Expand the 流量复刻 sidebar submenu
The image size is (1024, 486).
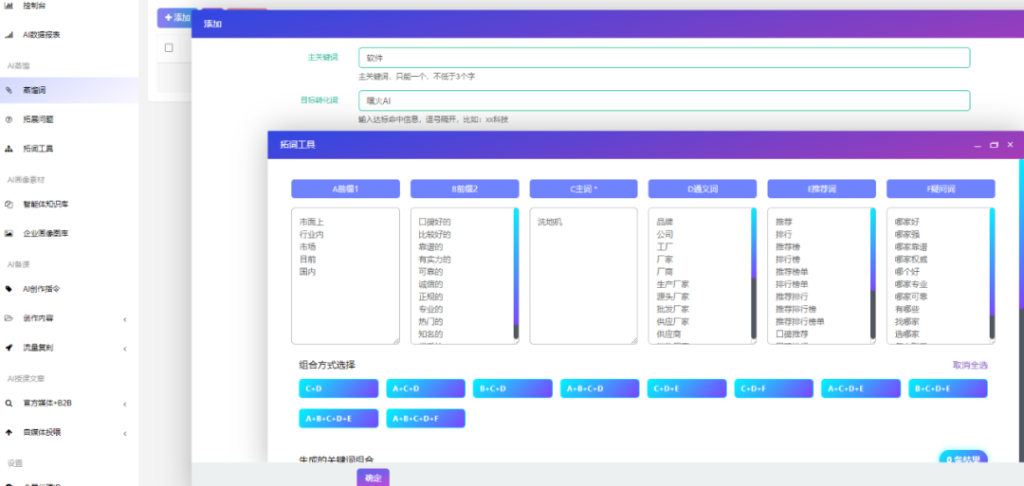[124, 348]
